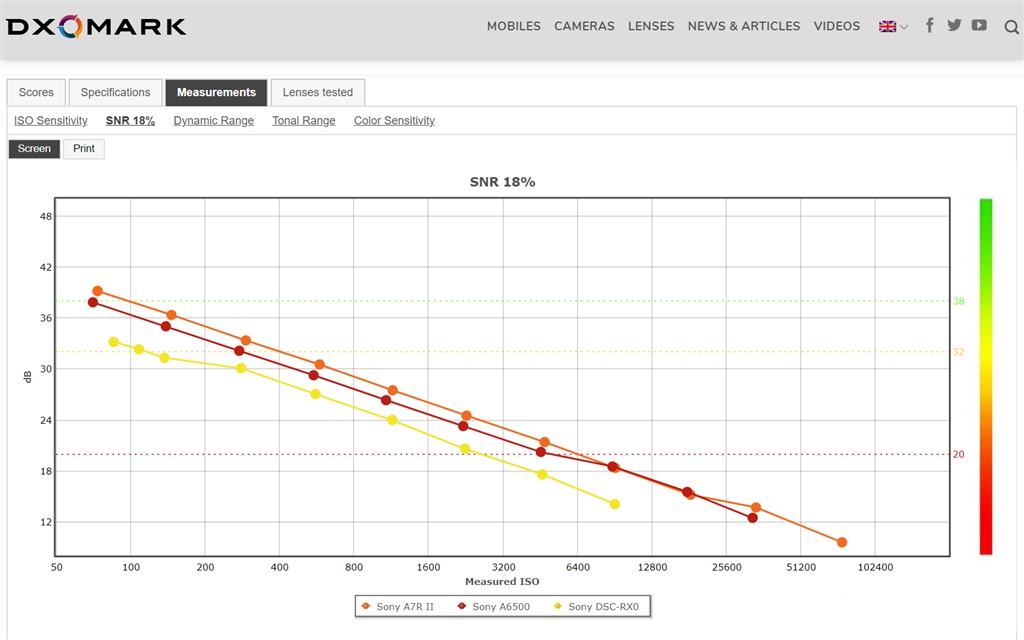
Task: Open the UK flag language selector
Action: click(893, 27)
